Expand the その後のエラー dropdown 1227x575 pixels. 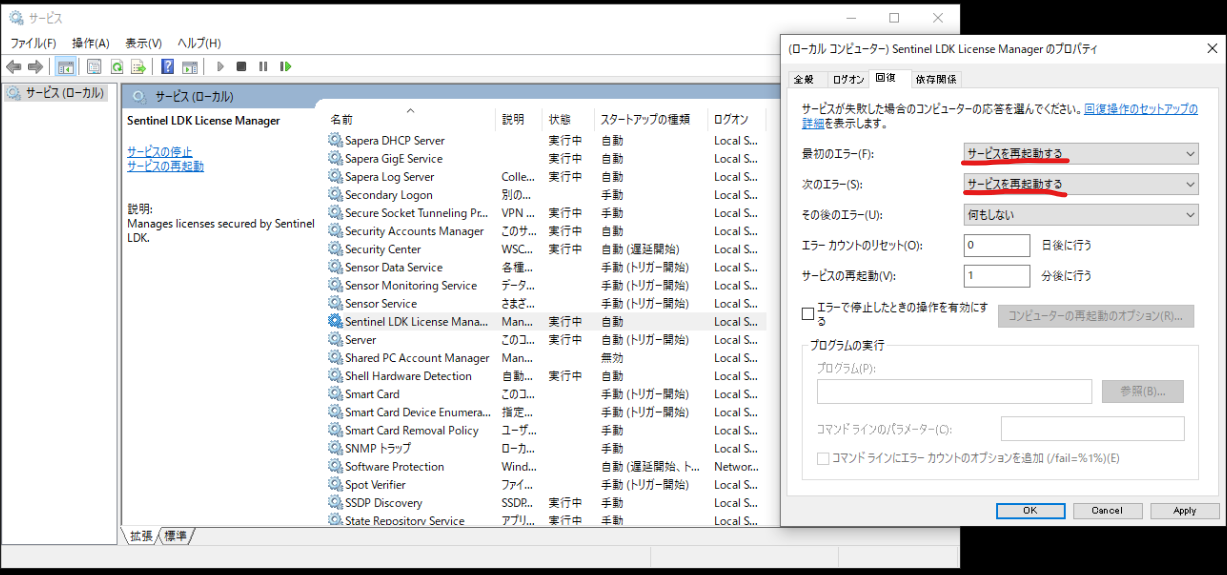pos(1080,215)
